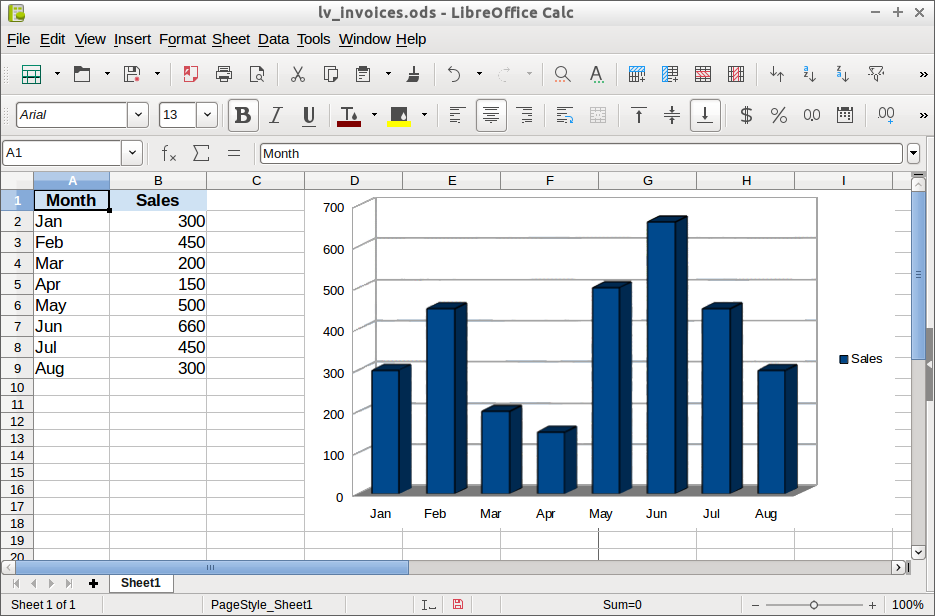The height and width of the screenshot is (616, 935).
Task: Click the Undo arrow icon
Action: pos(454,74)
